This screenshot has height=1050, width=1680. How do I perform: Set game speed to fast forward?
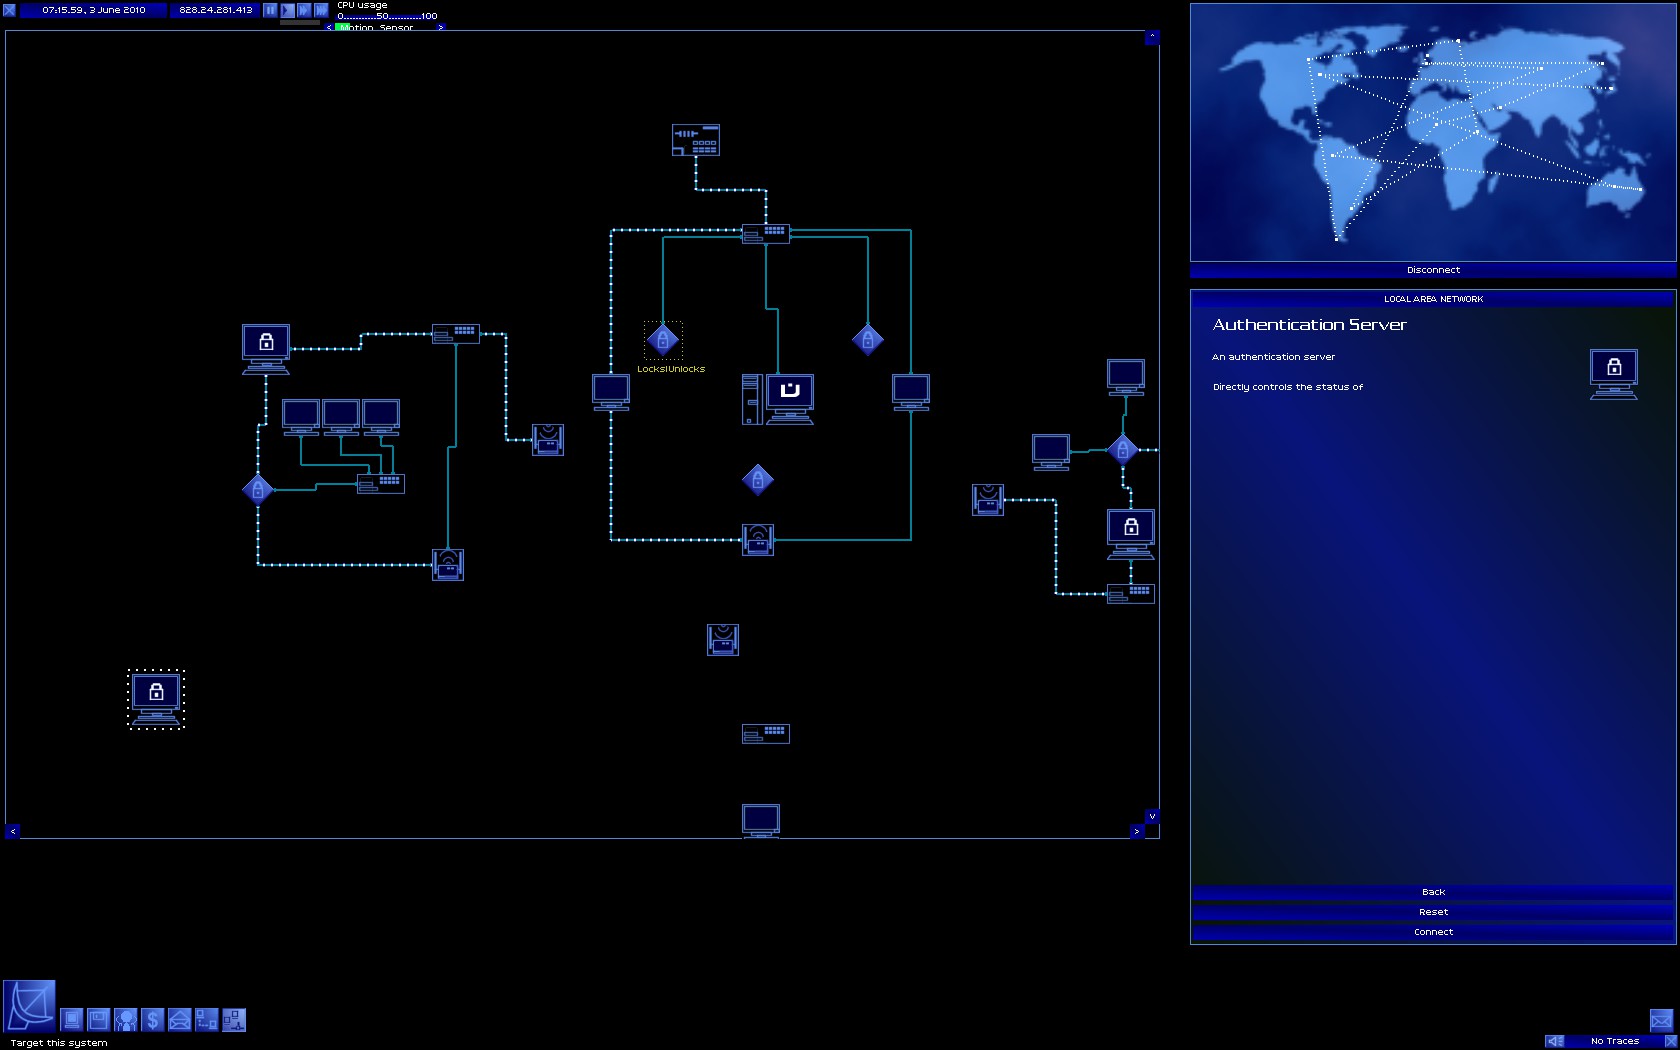coord(304,10)
